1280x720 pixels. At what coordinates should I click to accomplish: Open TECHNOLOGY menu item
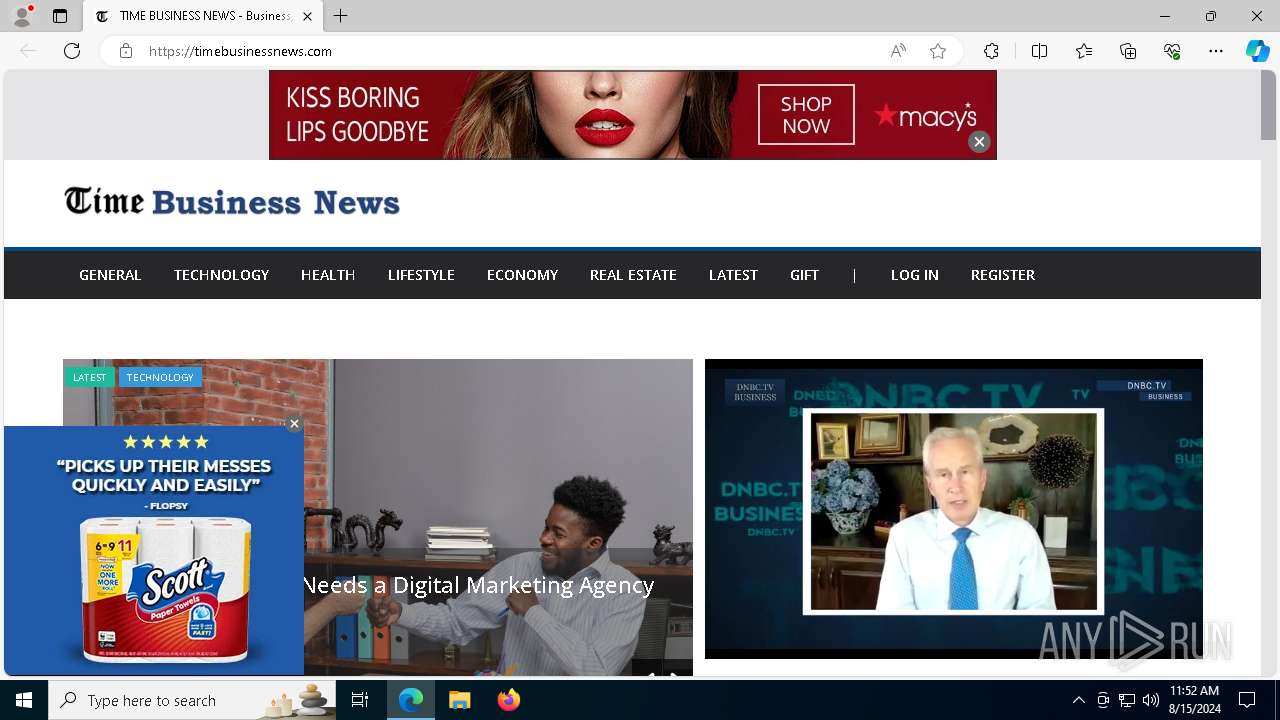point(221,275)
